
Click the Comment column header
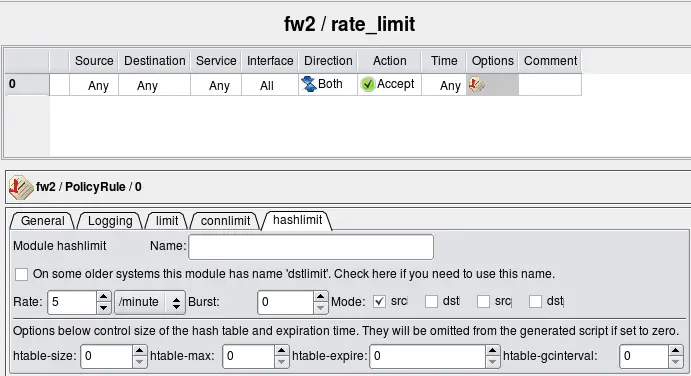(x=550, y=61)
